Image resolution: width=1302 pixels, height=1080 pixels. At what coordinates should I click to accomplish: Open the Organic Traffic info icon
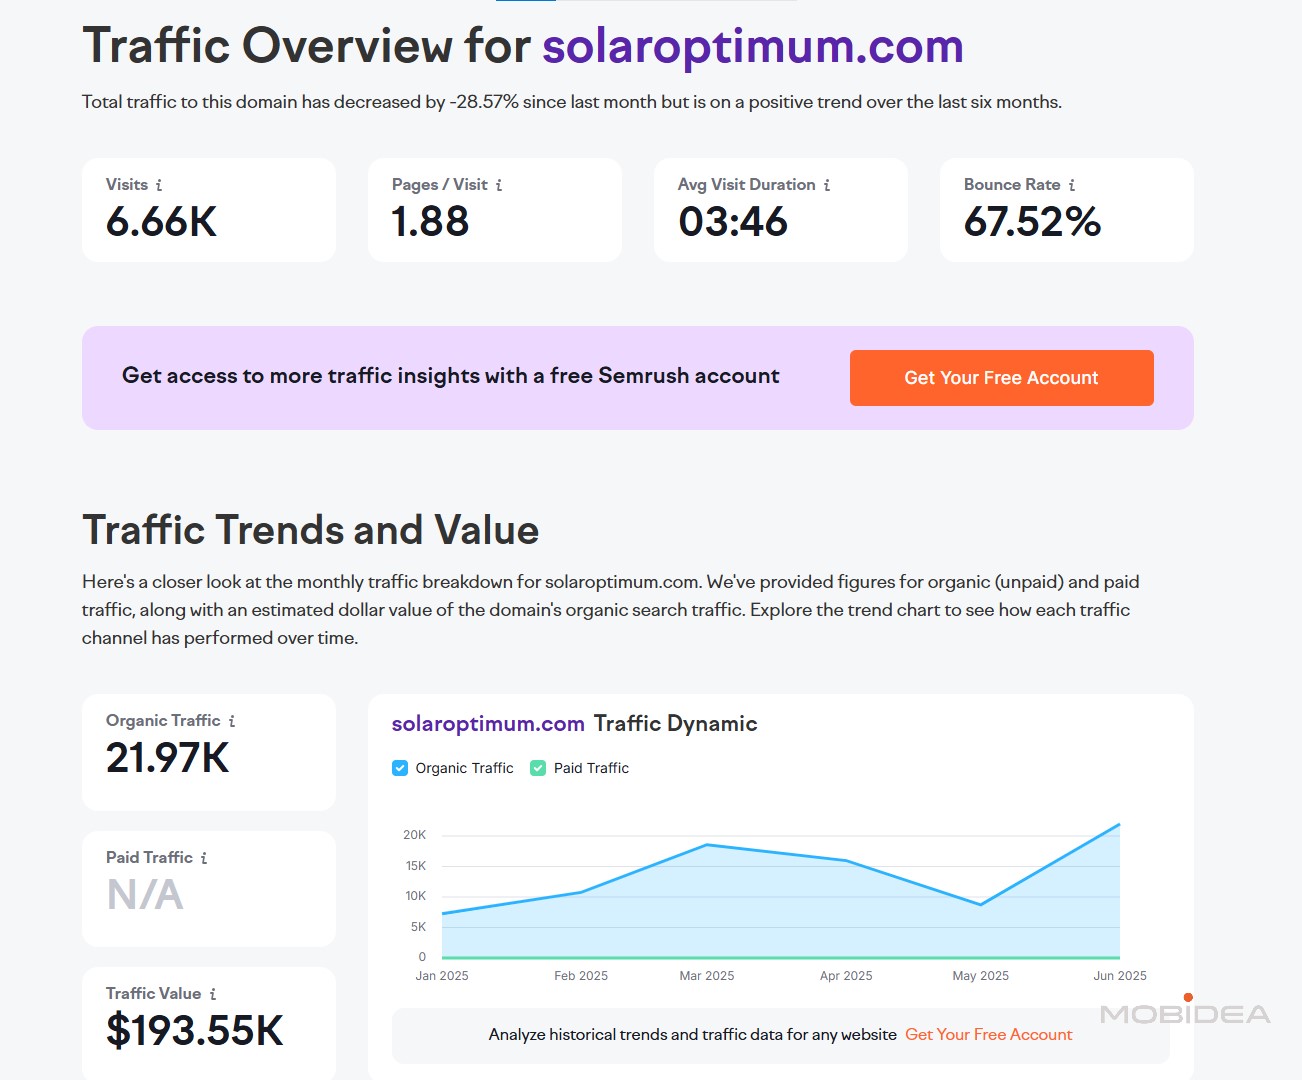coord(232,721)
